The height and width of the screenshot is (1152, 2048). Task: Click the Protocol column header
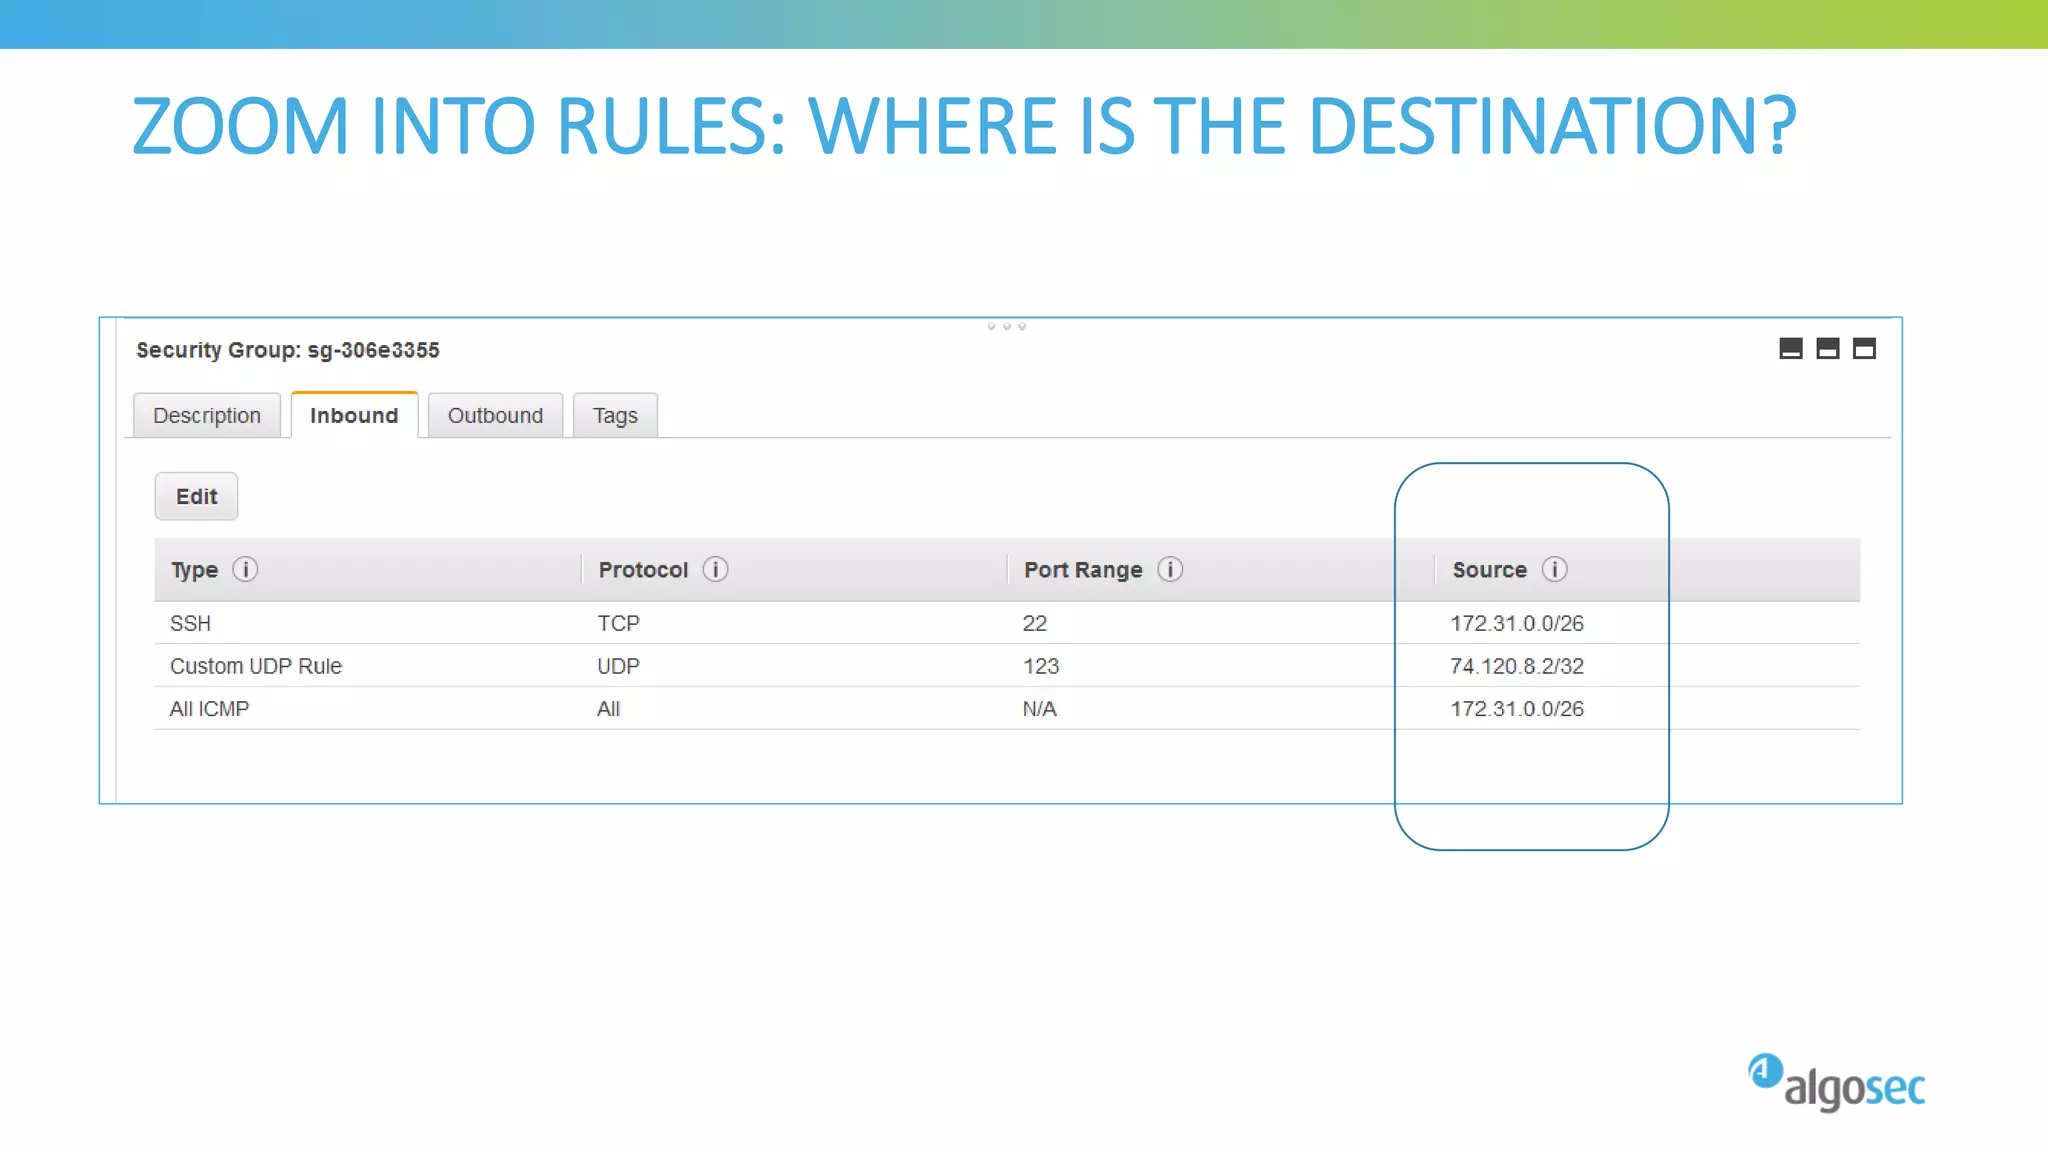coord(643,570)
